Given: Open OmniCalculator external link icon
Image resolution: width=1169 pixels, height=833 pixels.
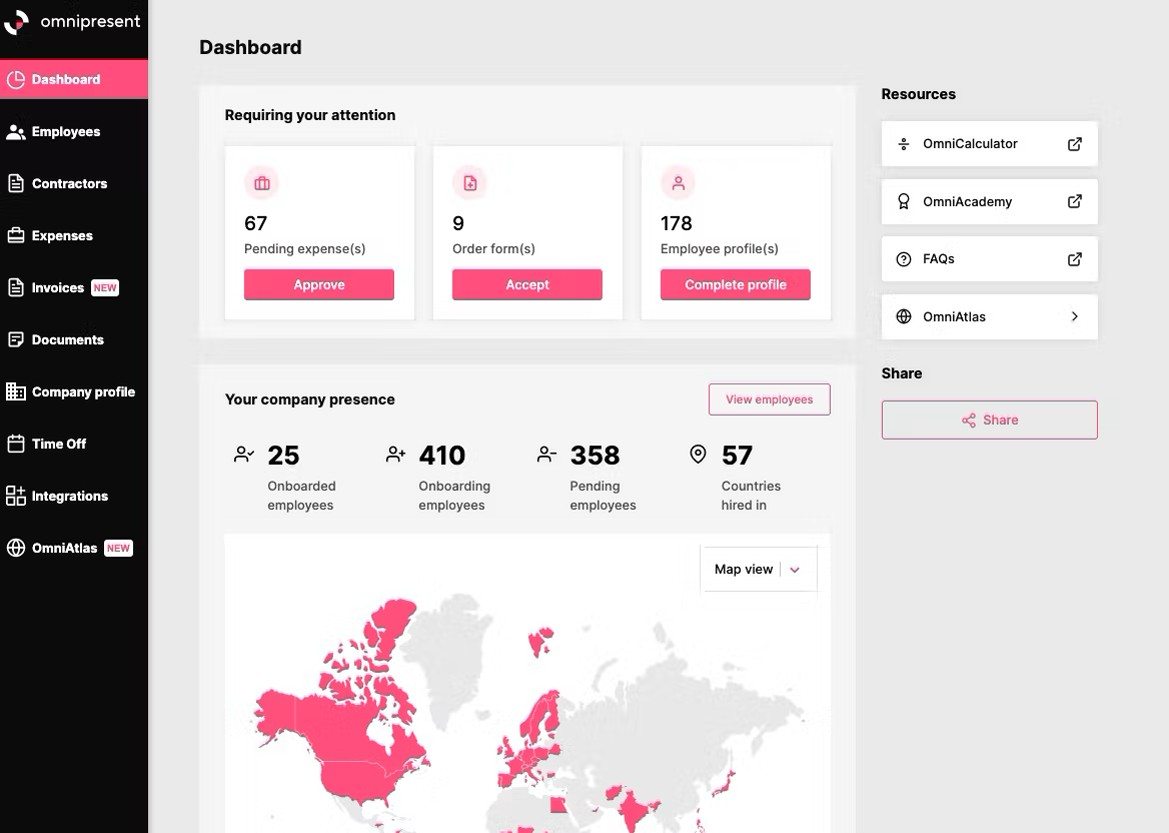Looking at the screenshot, I should tap(1075, 144).
